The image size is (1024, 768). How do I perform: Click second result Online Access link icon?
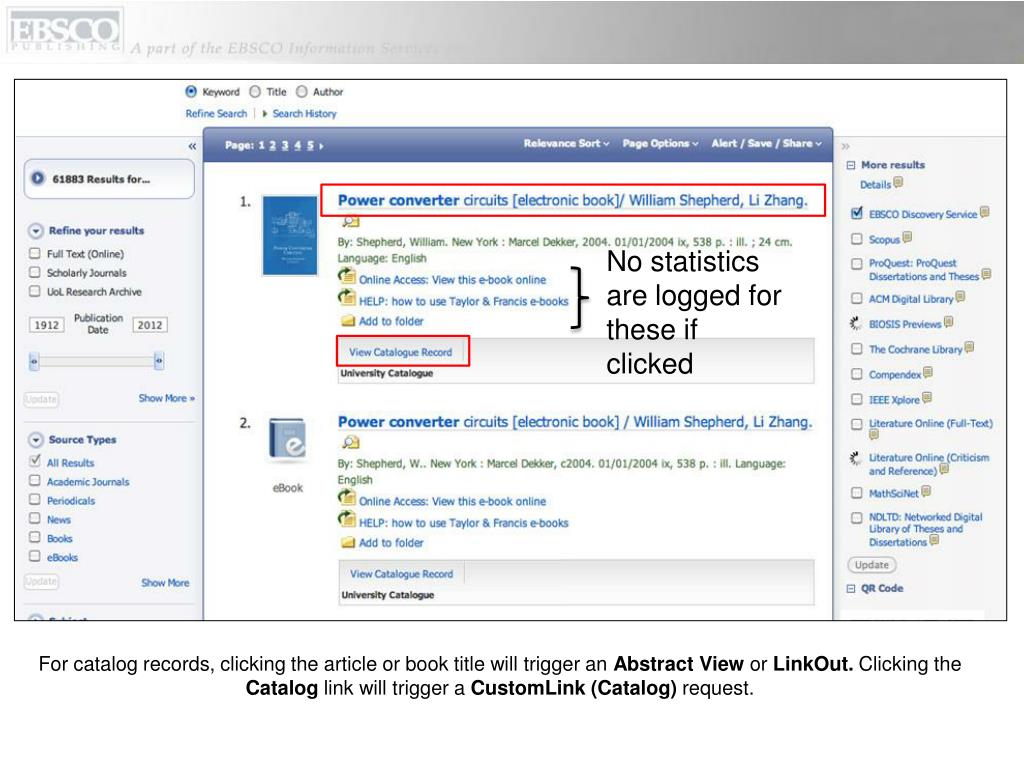tap(347, 499)
